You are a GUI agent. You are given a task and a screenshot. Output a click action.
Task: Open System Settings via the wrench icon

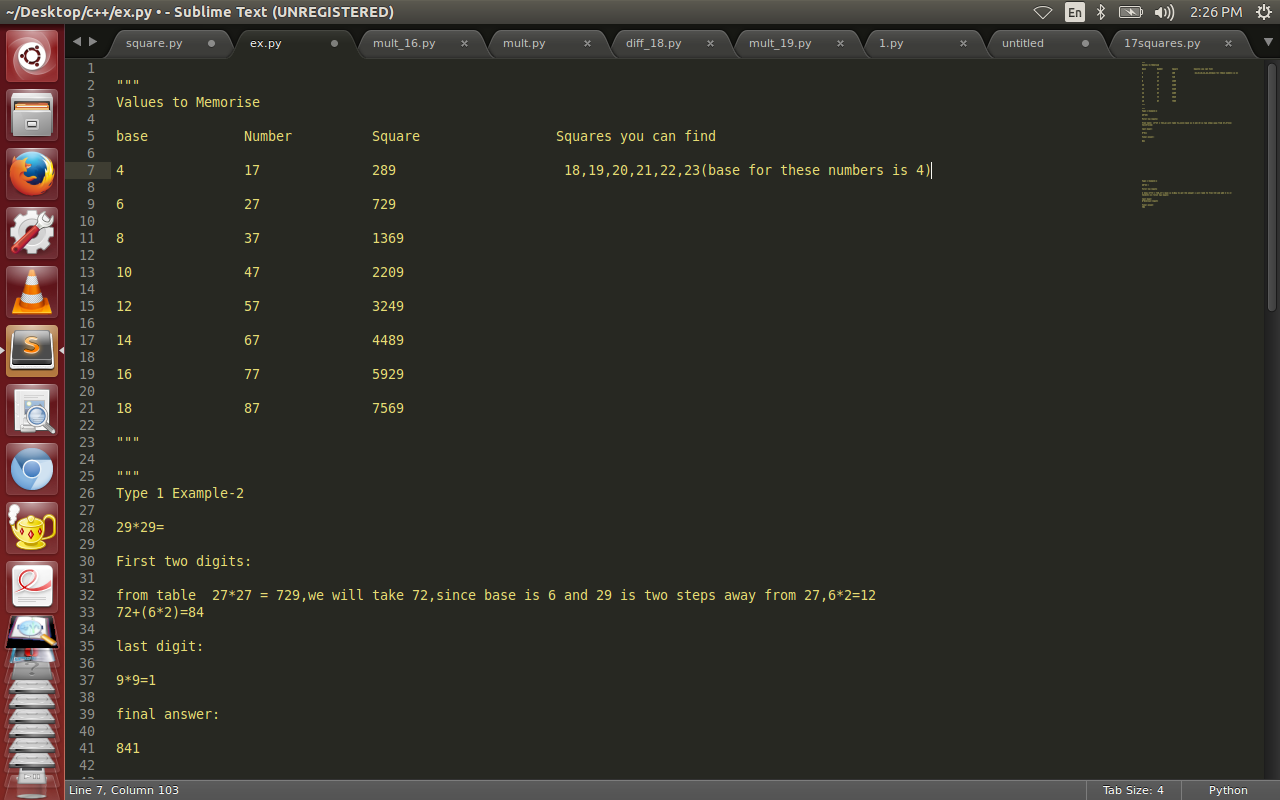tap(32, 231)
